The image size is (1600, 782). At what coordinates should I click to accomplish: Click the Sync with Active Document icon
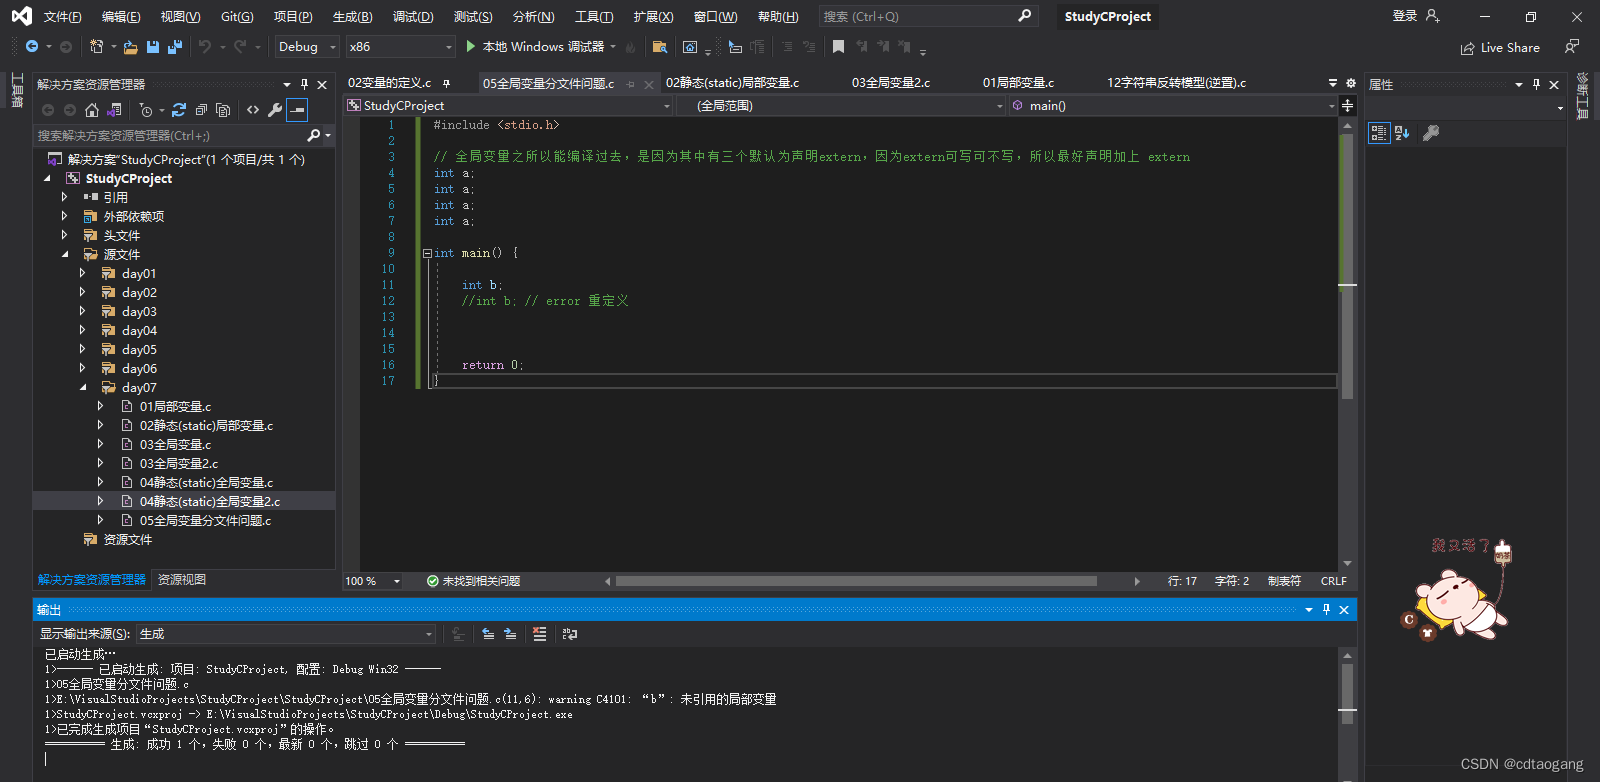[x=179, y=110]
